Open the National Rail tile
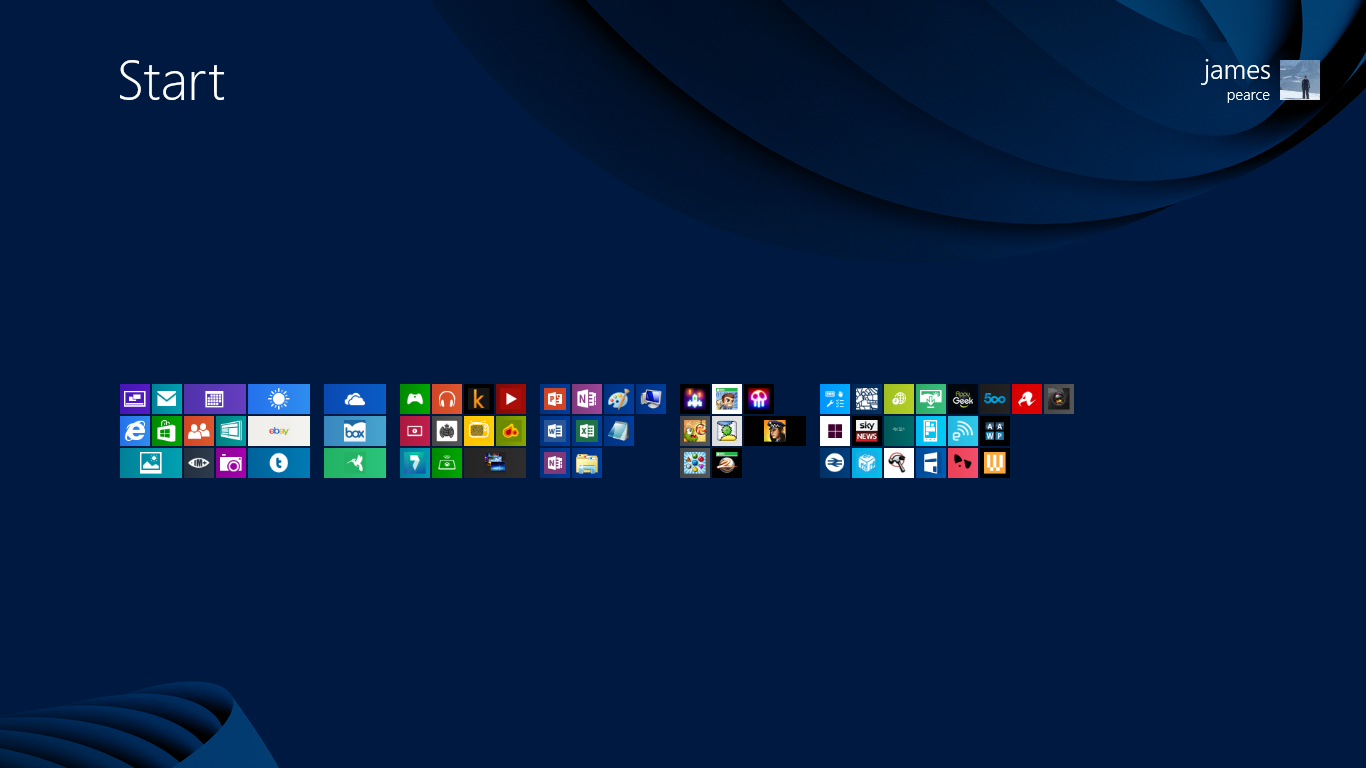 pyautogui.click(x=835, y=463)
